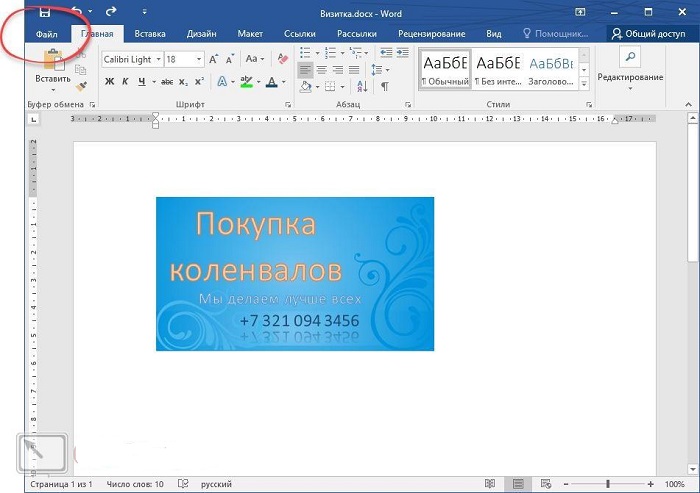Click the Вставить paste button
700x493 pixels.
coord(53,68)
